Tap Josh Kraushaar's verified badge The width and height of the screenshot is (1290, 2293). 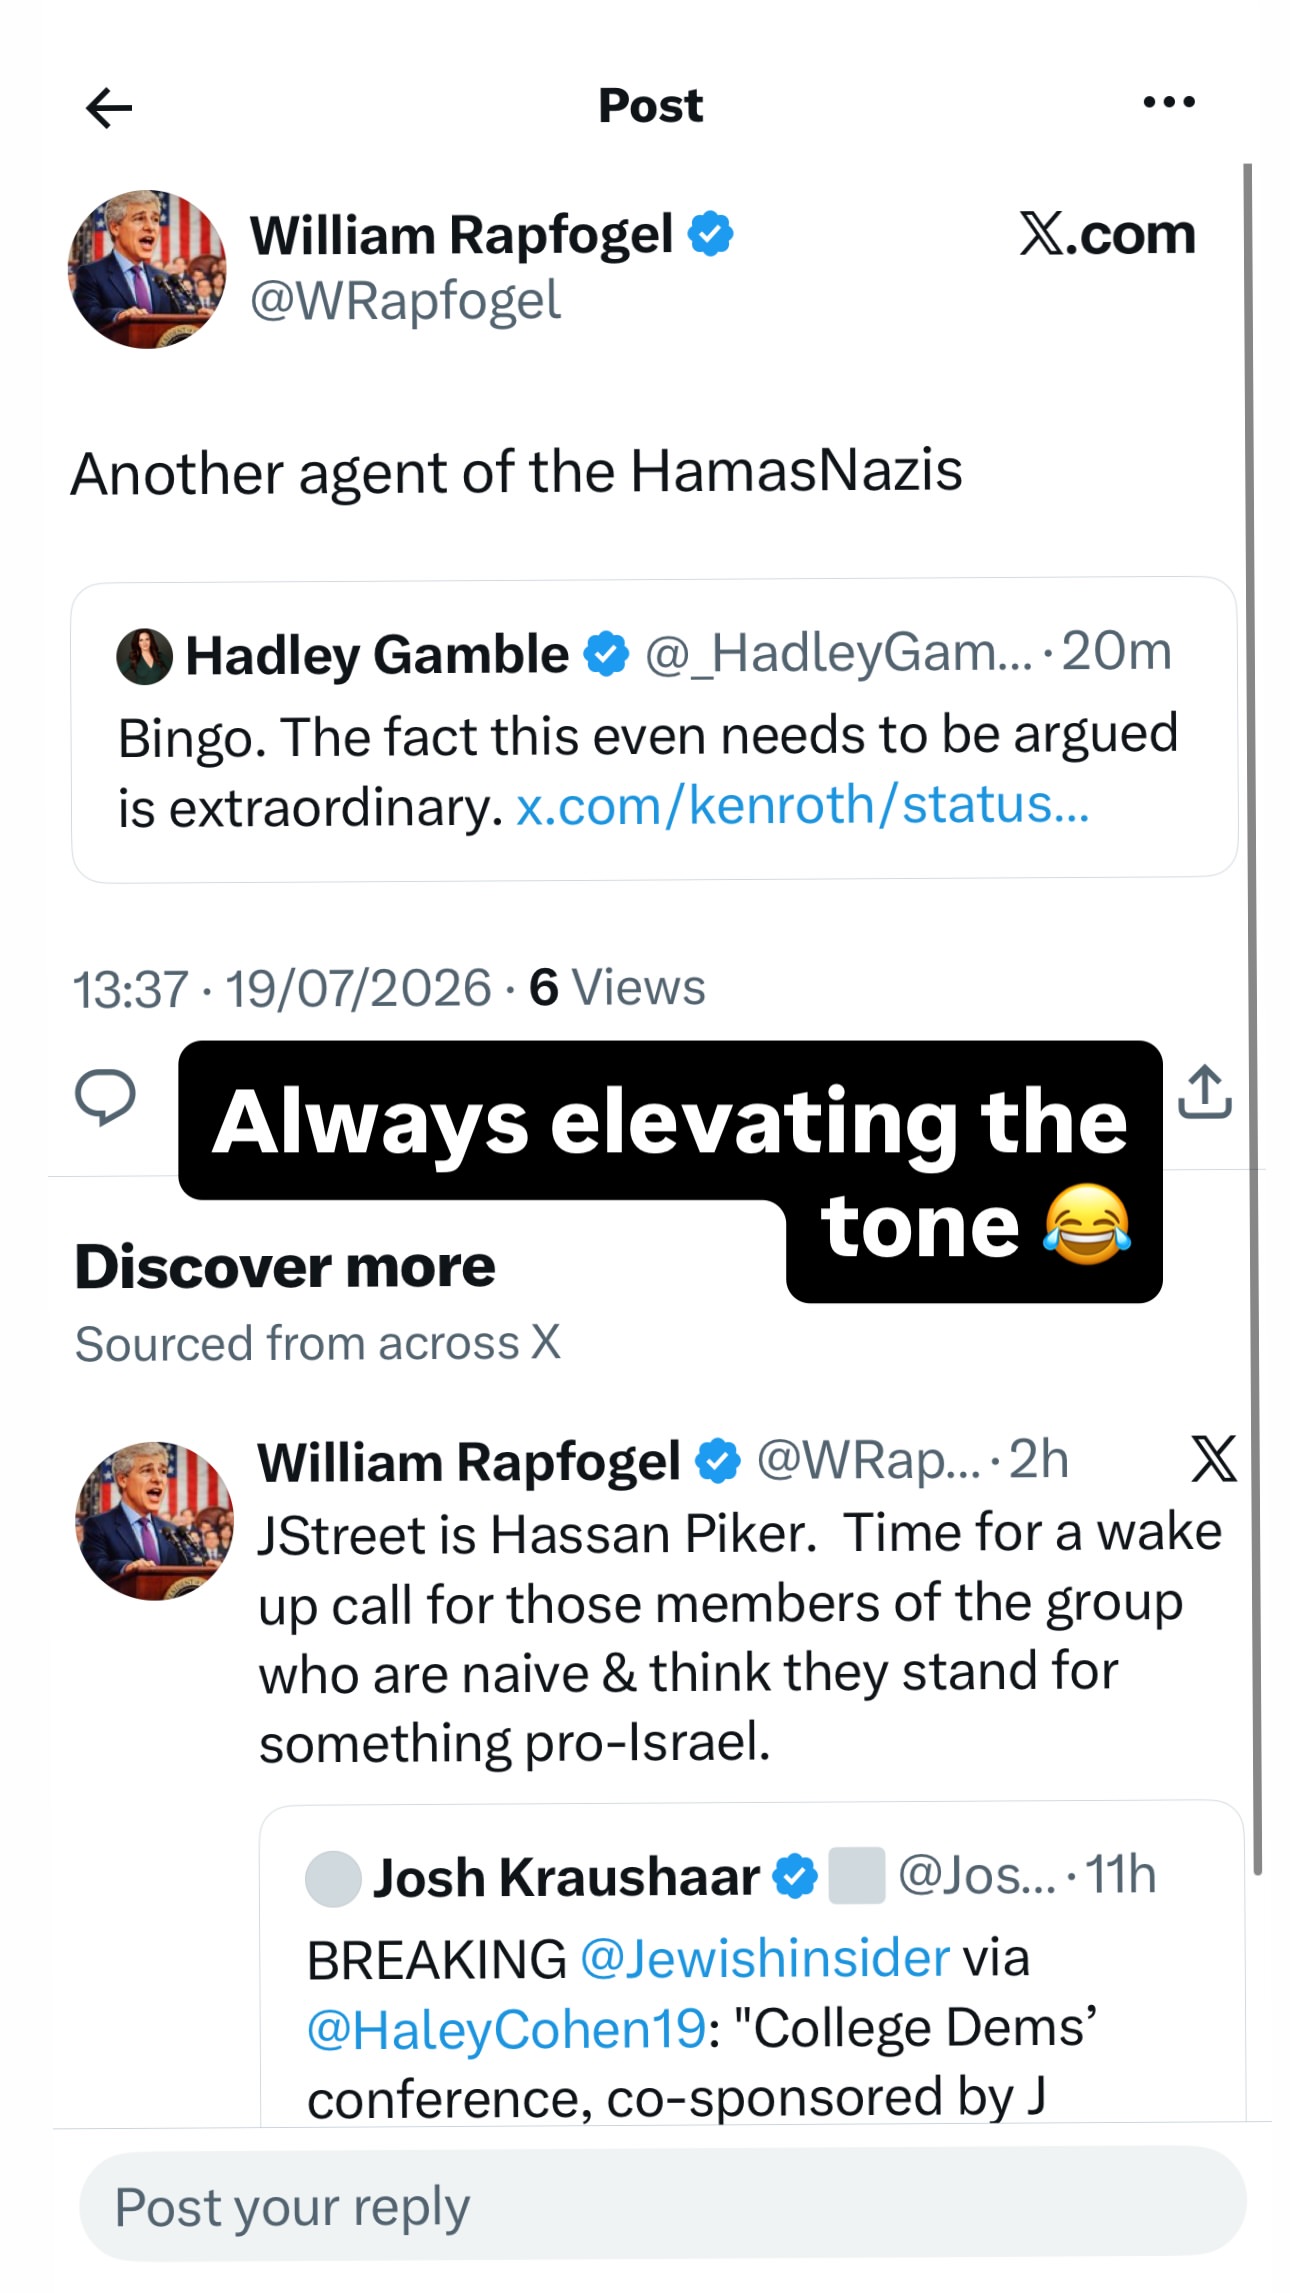[x=796, y=1876]
